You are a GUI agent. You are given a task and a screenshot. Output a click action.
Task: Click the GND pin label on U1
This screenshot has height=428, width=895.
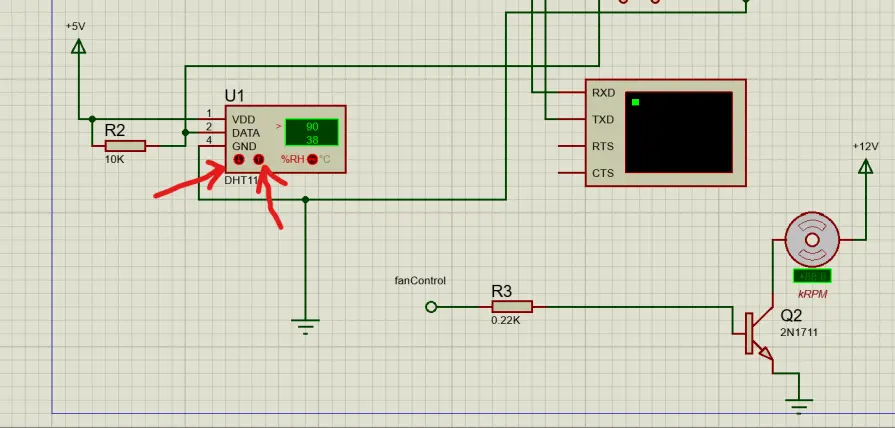coord(244,146)
